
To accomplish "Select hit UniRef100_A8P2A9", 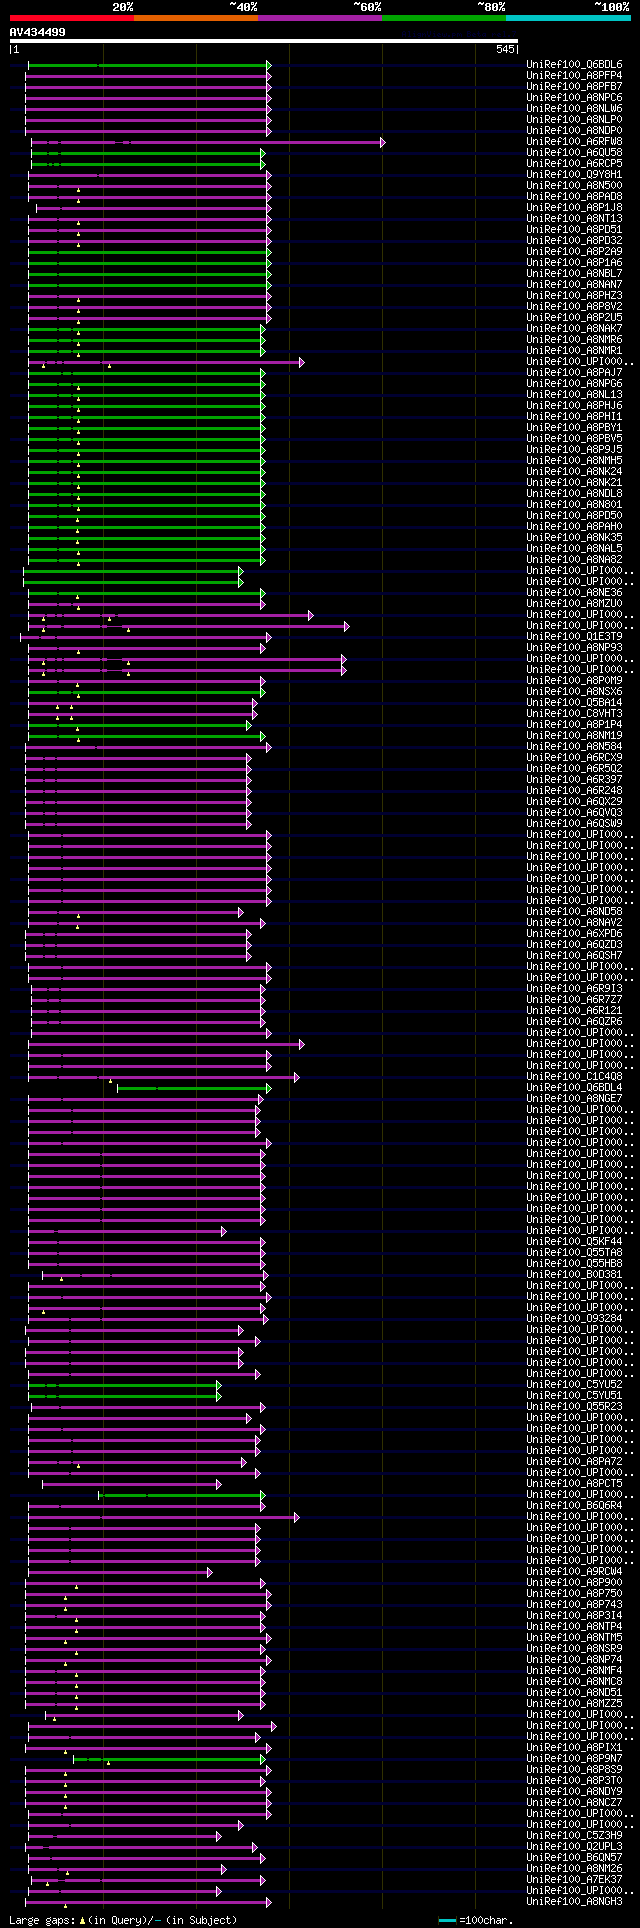I will click(x=574, y=251).
